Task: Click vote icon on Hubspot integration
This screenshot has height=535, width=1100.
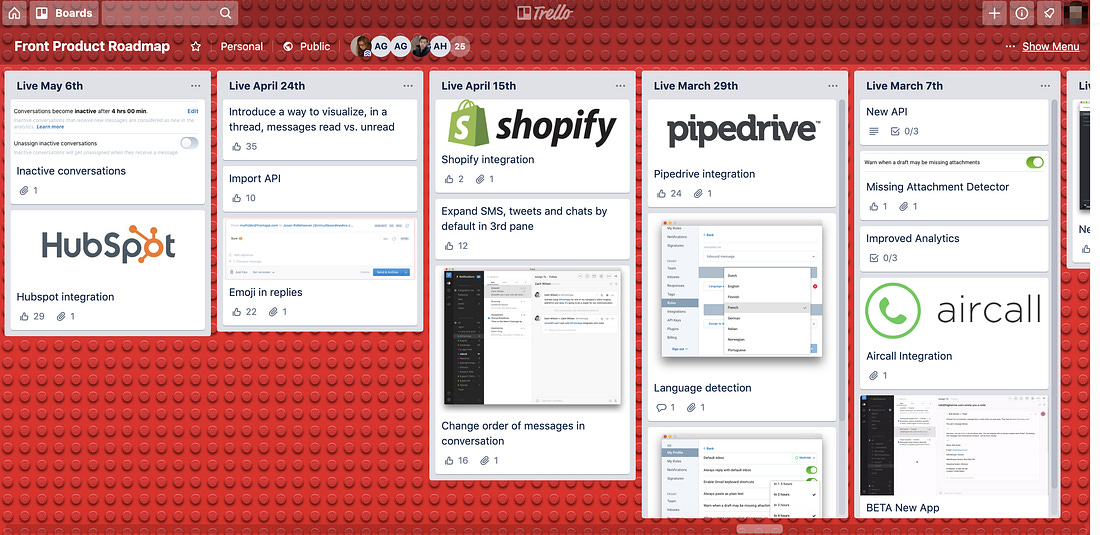Action: pyautogui.click(x=25, y=316)
